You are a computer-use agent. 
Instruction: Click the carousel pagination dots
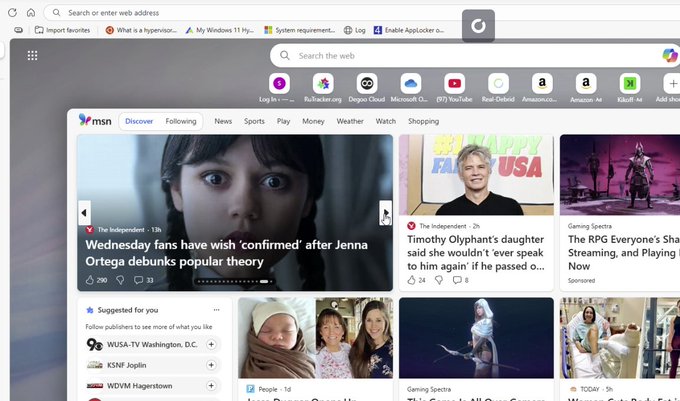235,281
